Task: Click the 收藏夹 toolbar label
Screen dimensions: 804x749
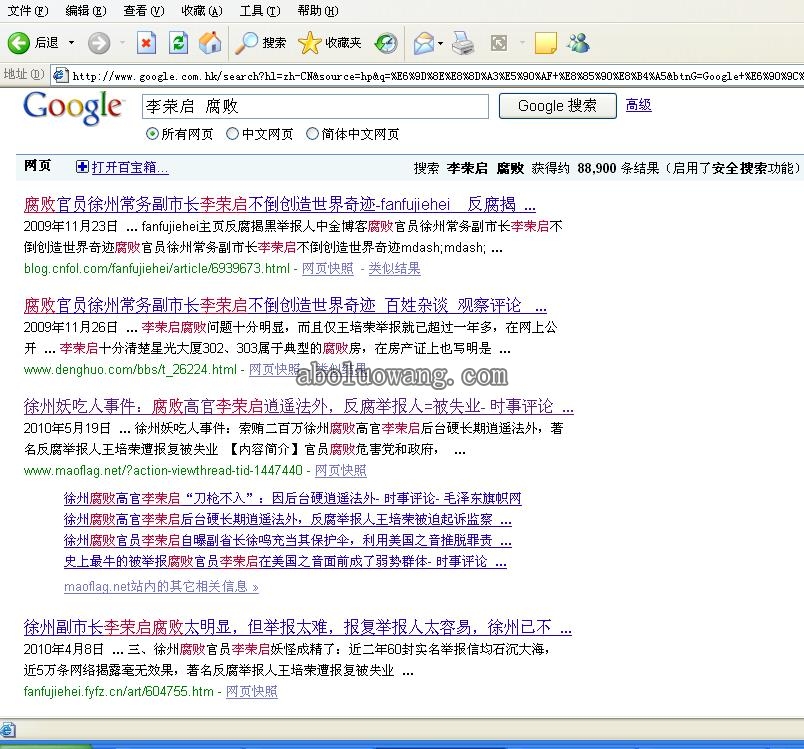Action: pos(343,43)
